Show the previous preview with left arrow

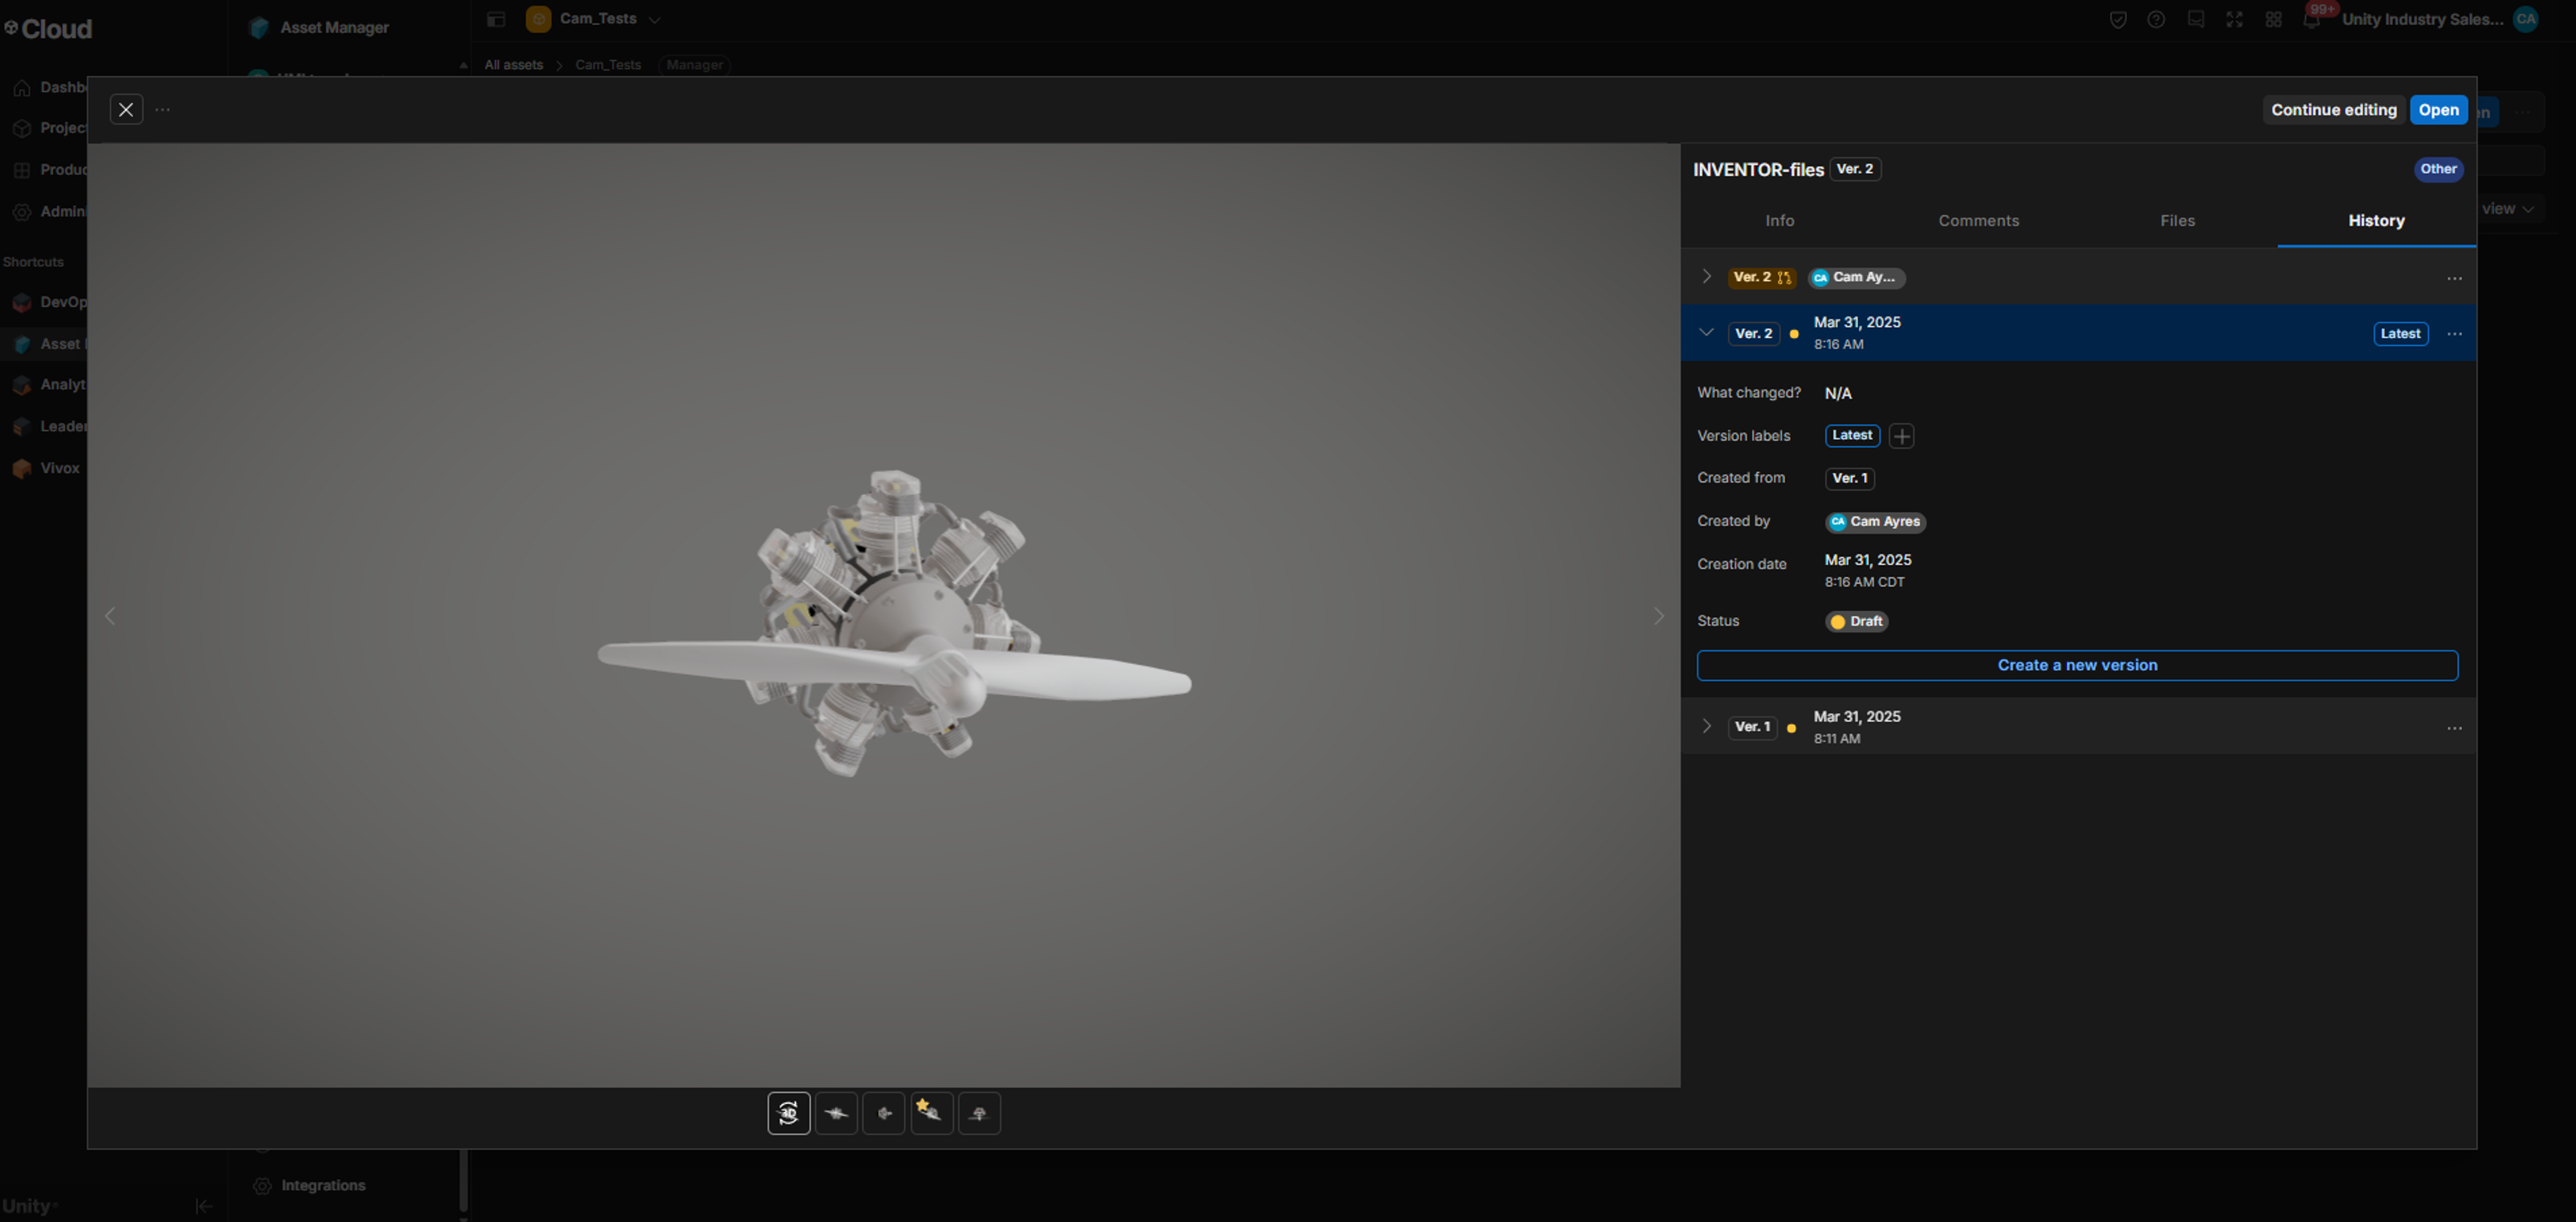click(110, 616)
